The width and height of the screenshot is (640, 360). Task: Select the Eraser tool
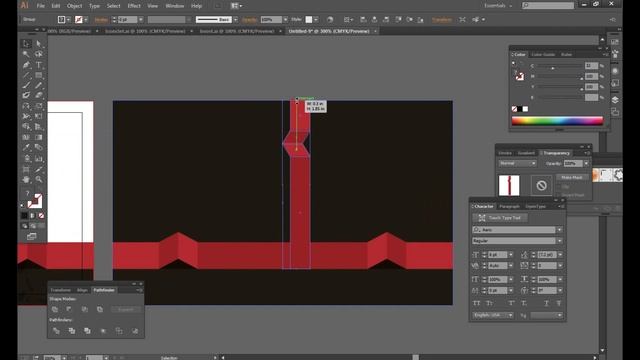[x=39, y=96]
